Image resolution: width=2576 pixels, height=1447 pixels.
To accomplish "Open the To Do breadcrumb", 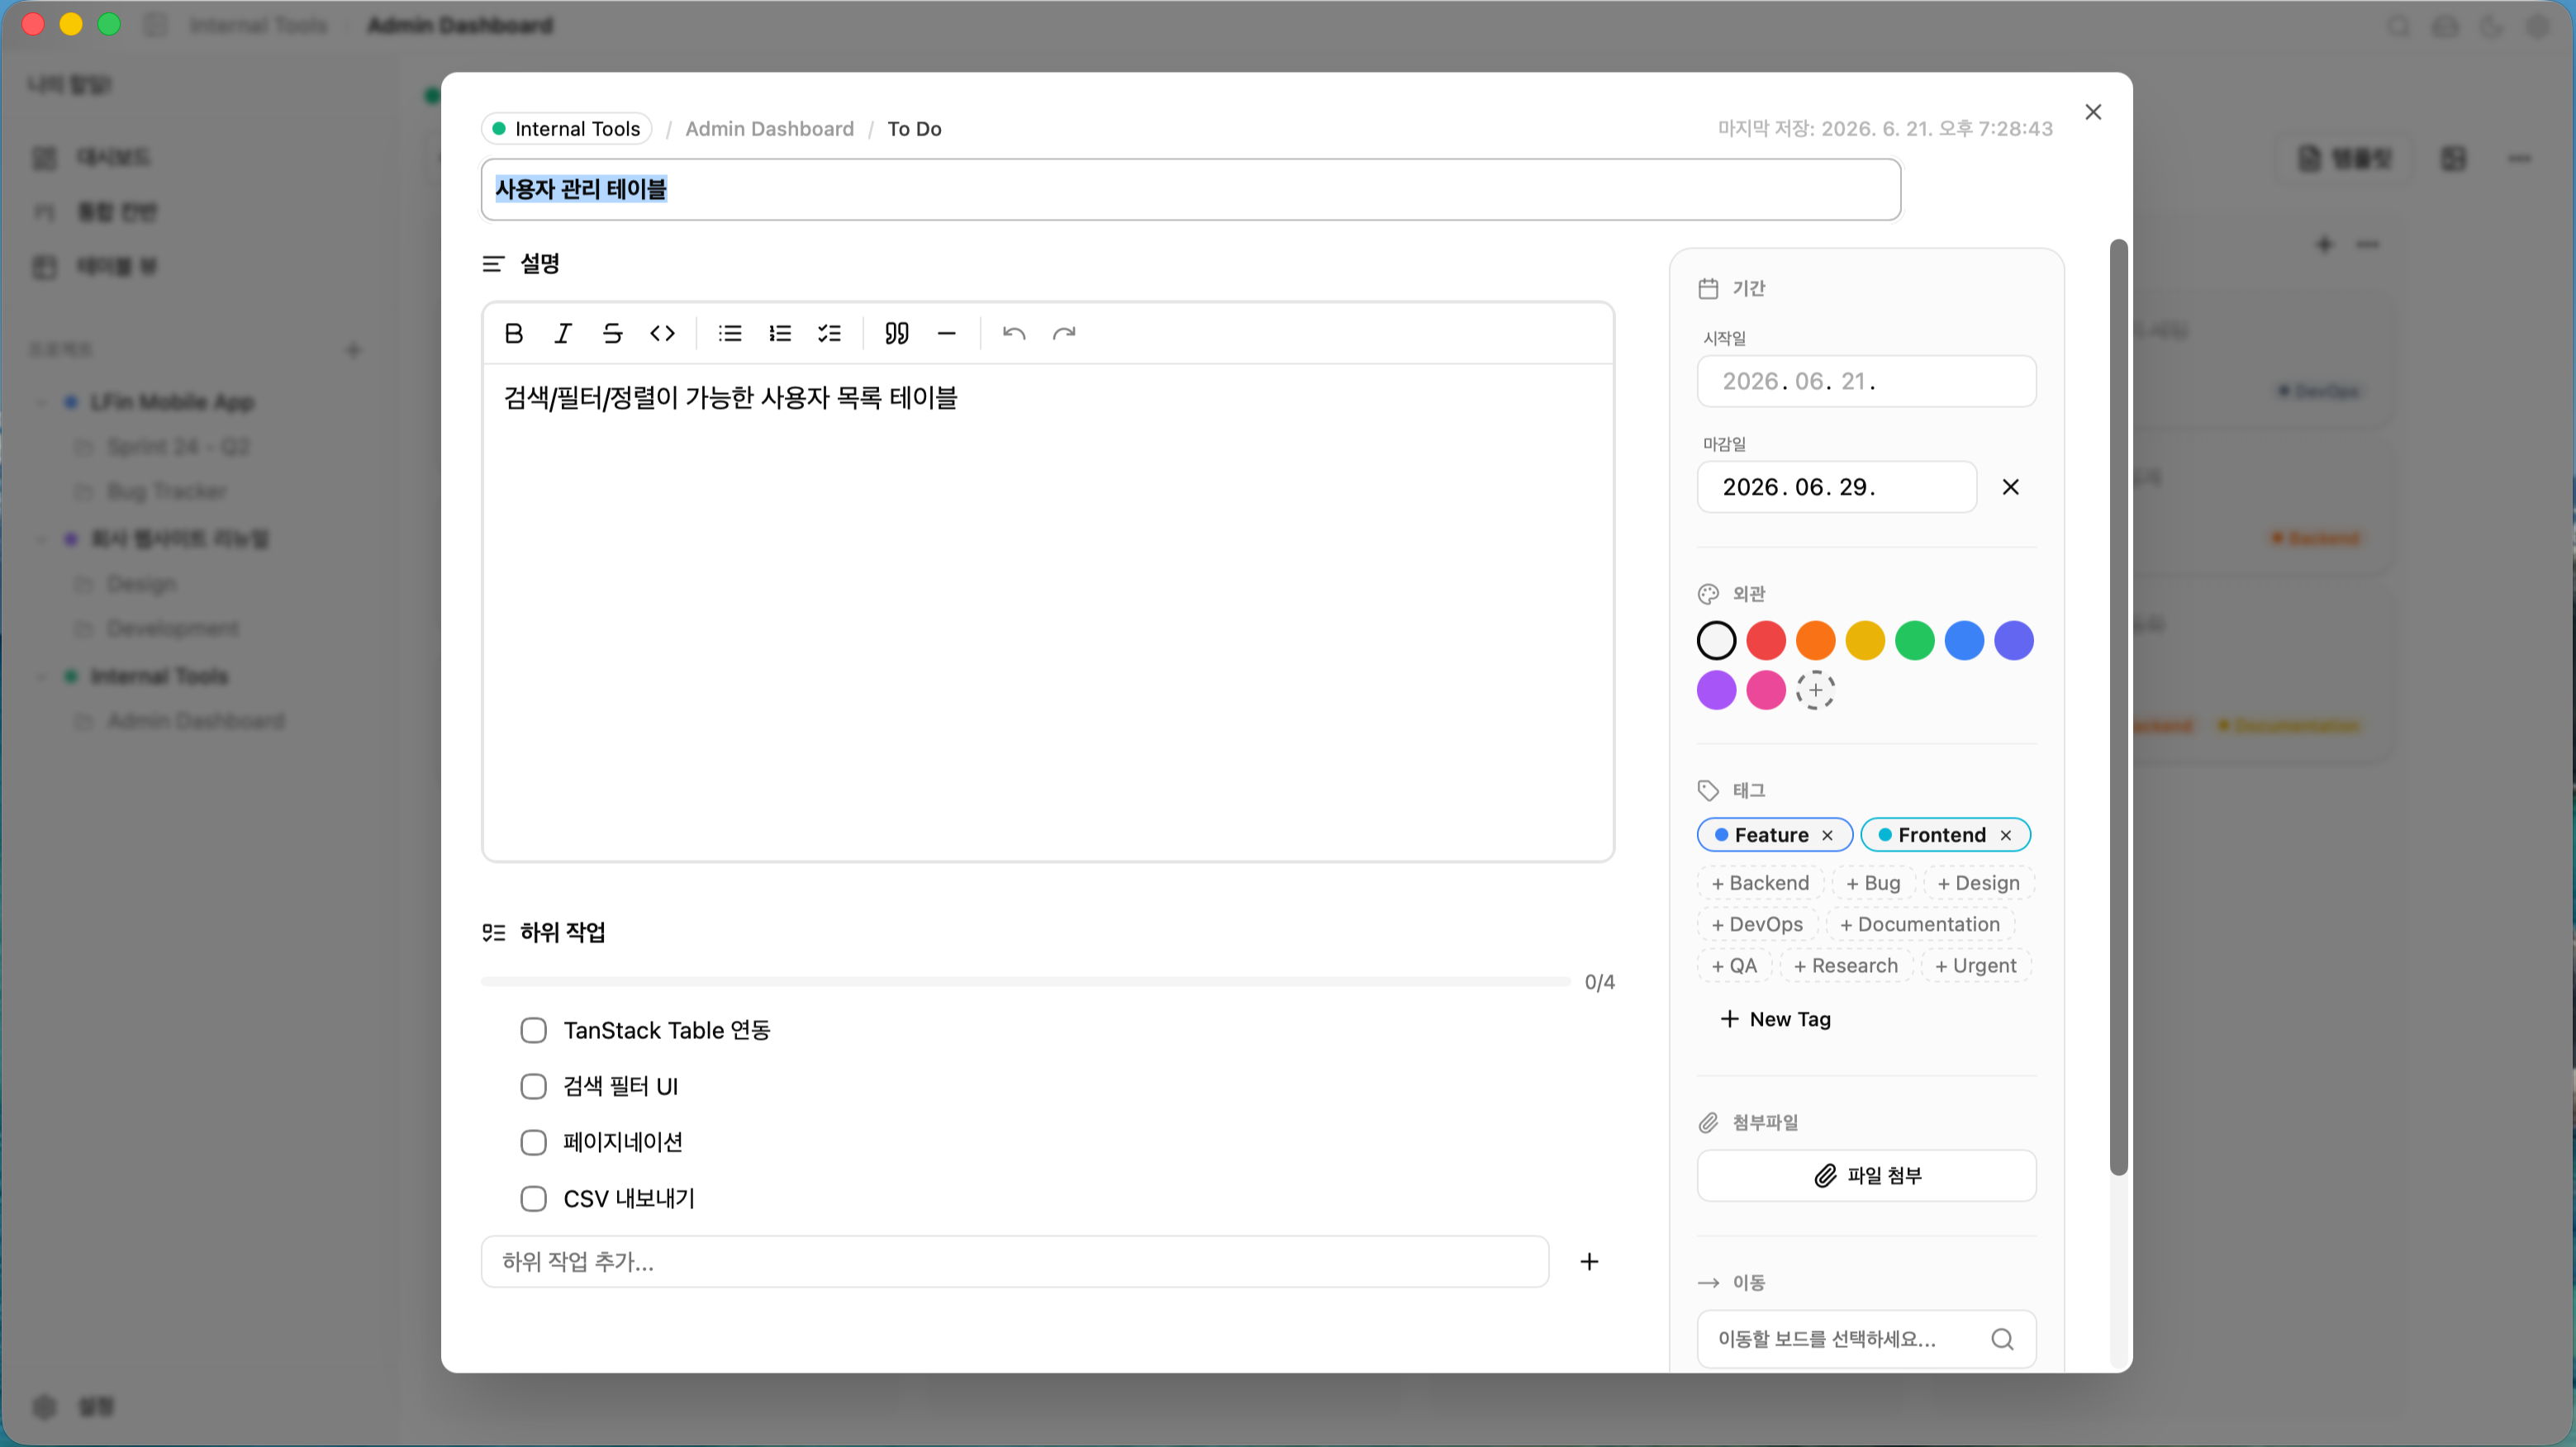I will pos(914,129).
